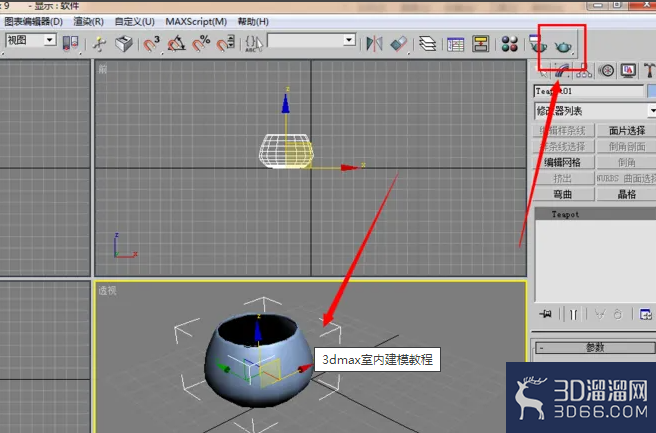656x433 pixels.
Task: Click the 编辑网格 modifier button
Action: [x=563, y=162]
